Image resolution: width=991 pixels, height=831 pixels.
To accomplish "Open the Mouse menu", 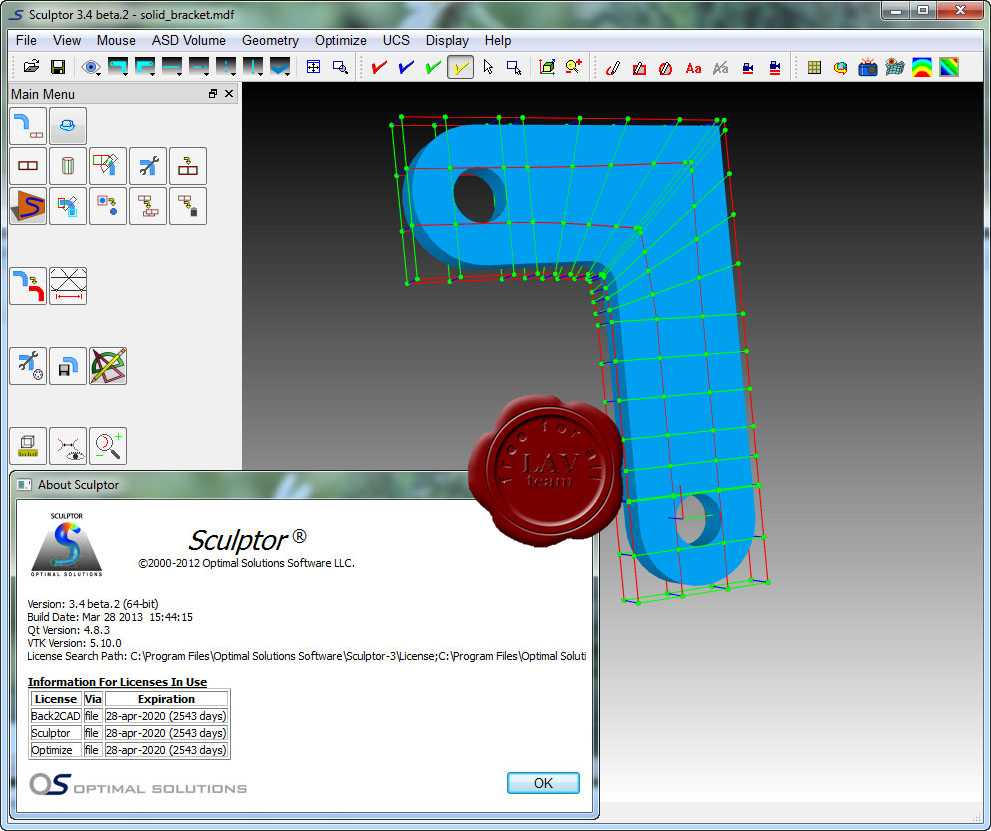I will (x=116, y=40).
